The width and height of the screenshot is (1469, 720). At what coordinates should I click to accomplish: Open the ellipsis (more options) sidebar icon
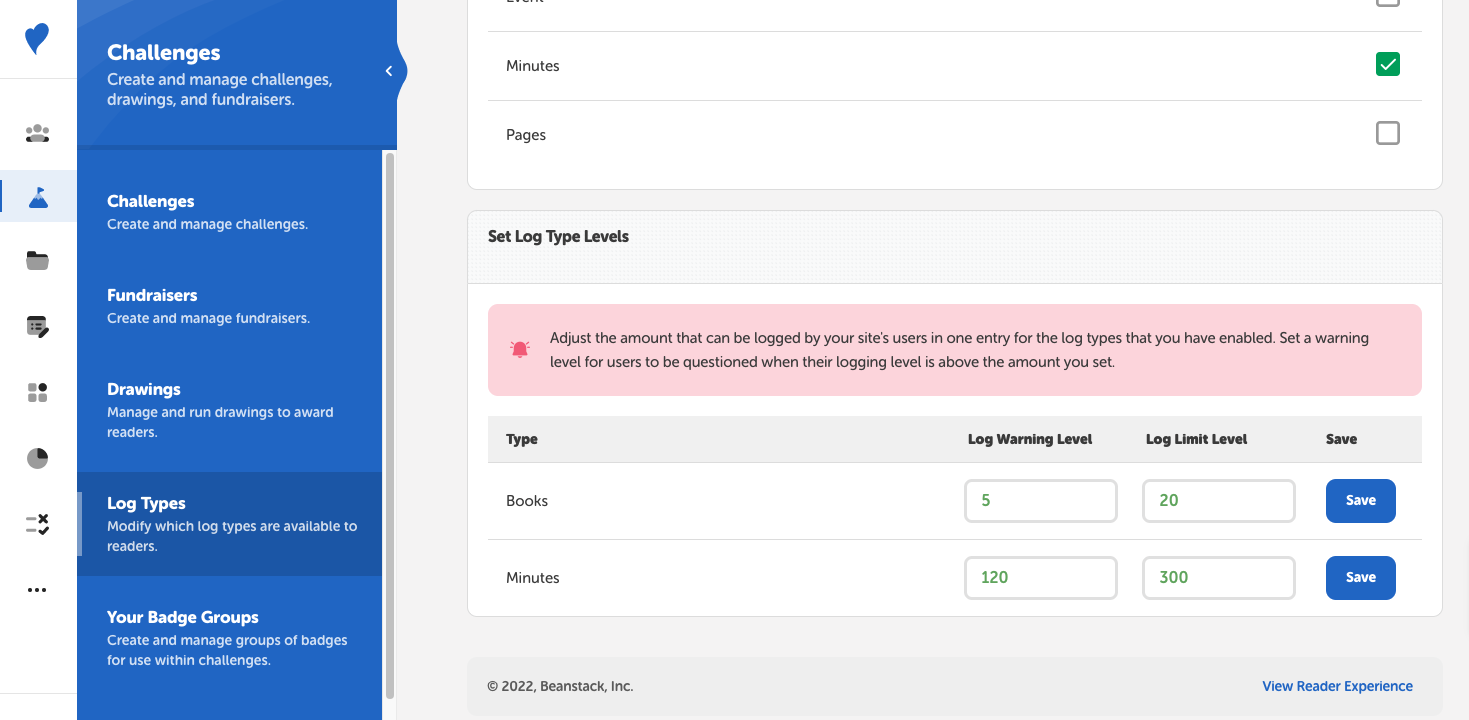click(x=37, y=589)
